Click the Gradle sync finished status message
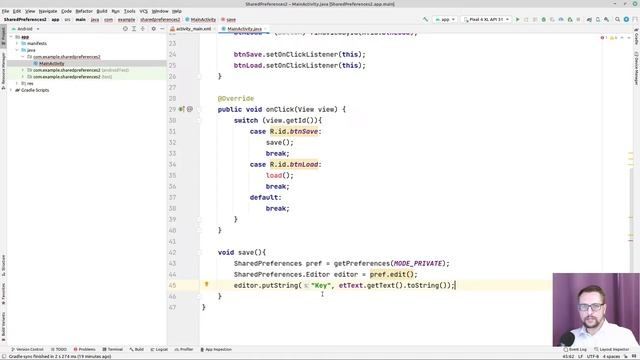 point(60,356)
